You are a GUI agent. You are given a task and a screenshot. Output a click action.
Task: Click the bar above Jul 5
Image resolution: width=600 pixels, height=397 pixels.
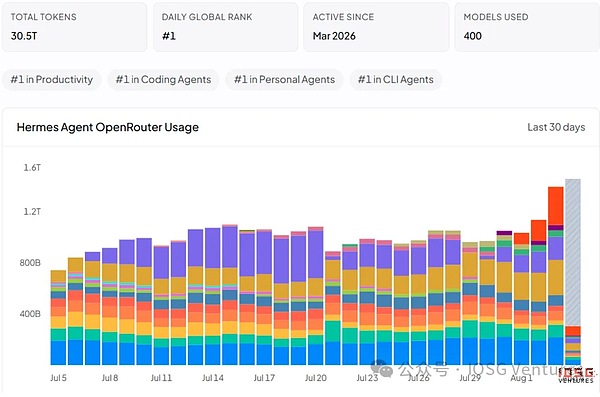point(58,317)
